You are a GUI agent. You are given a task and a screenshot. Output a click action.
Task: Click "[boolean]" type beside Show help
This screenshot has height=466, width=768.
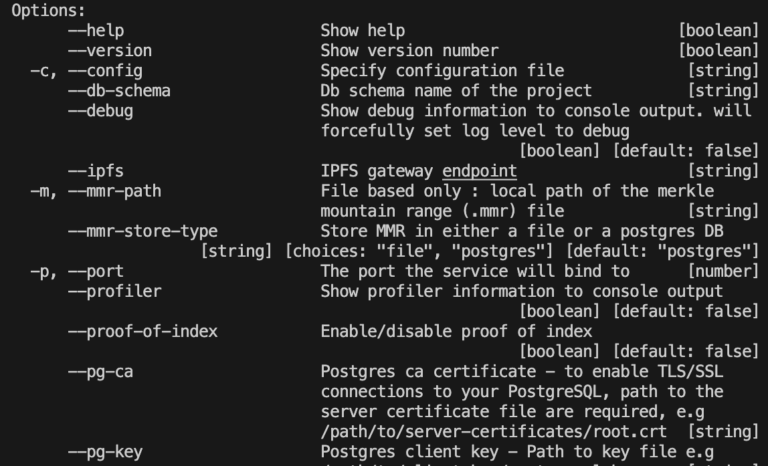click(719, 30)
